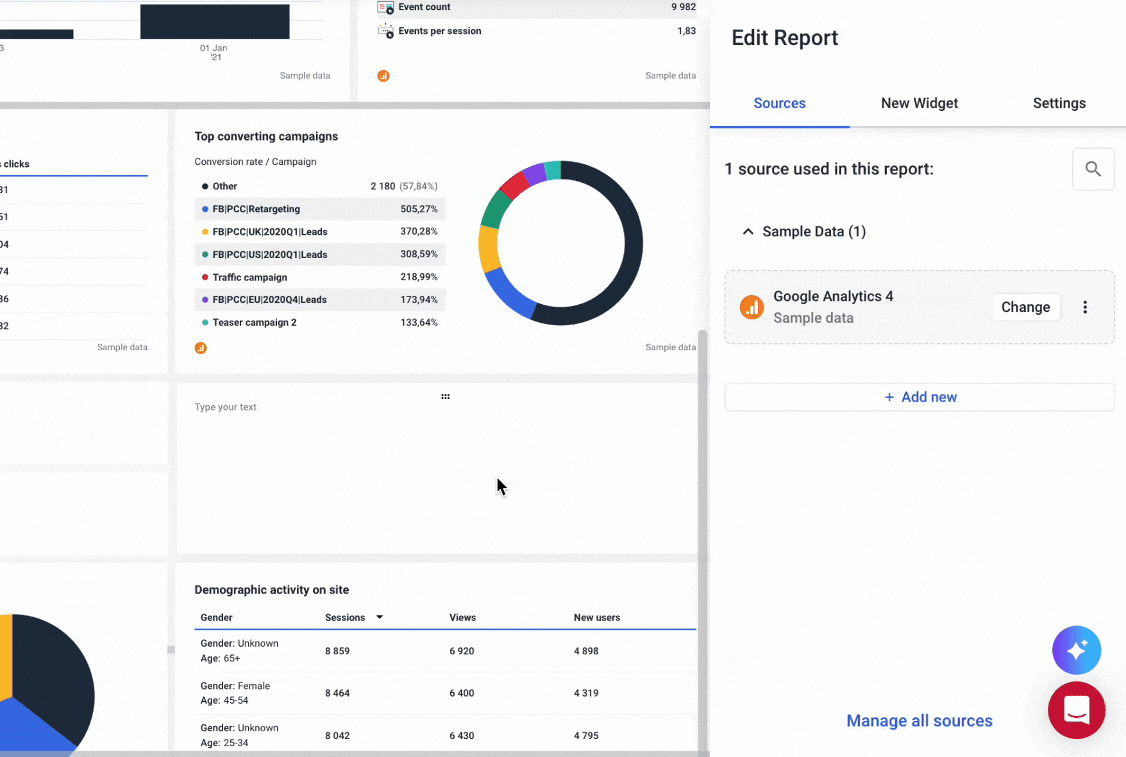Open the search icon in Edit Report panel
This screenshot has height=757, width=1126.
(1093, 169)
